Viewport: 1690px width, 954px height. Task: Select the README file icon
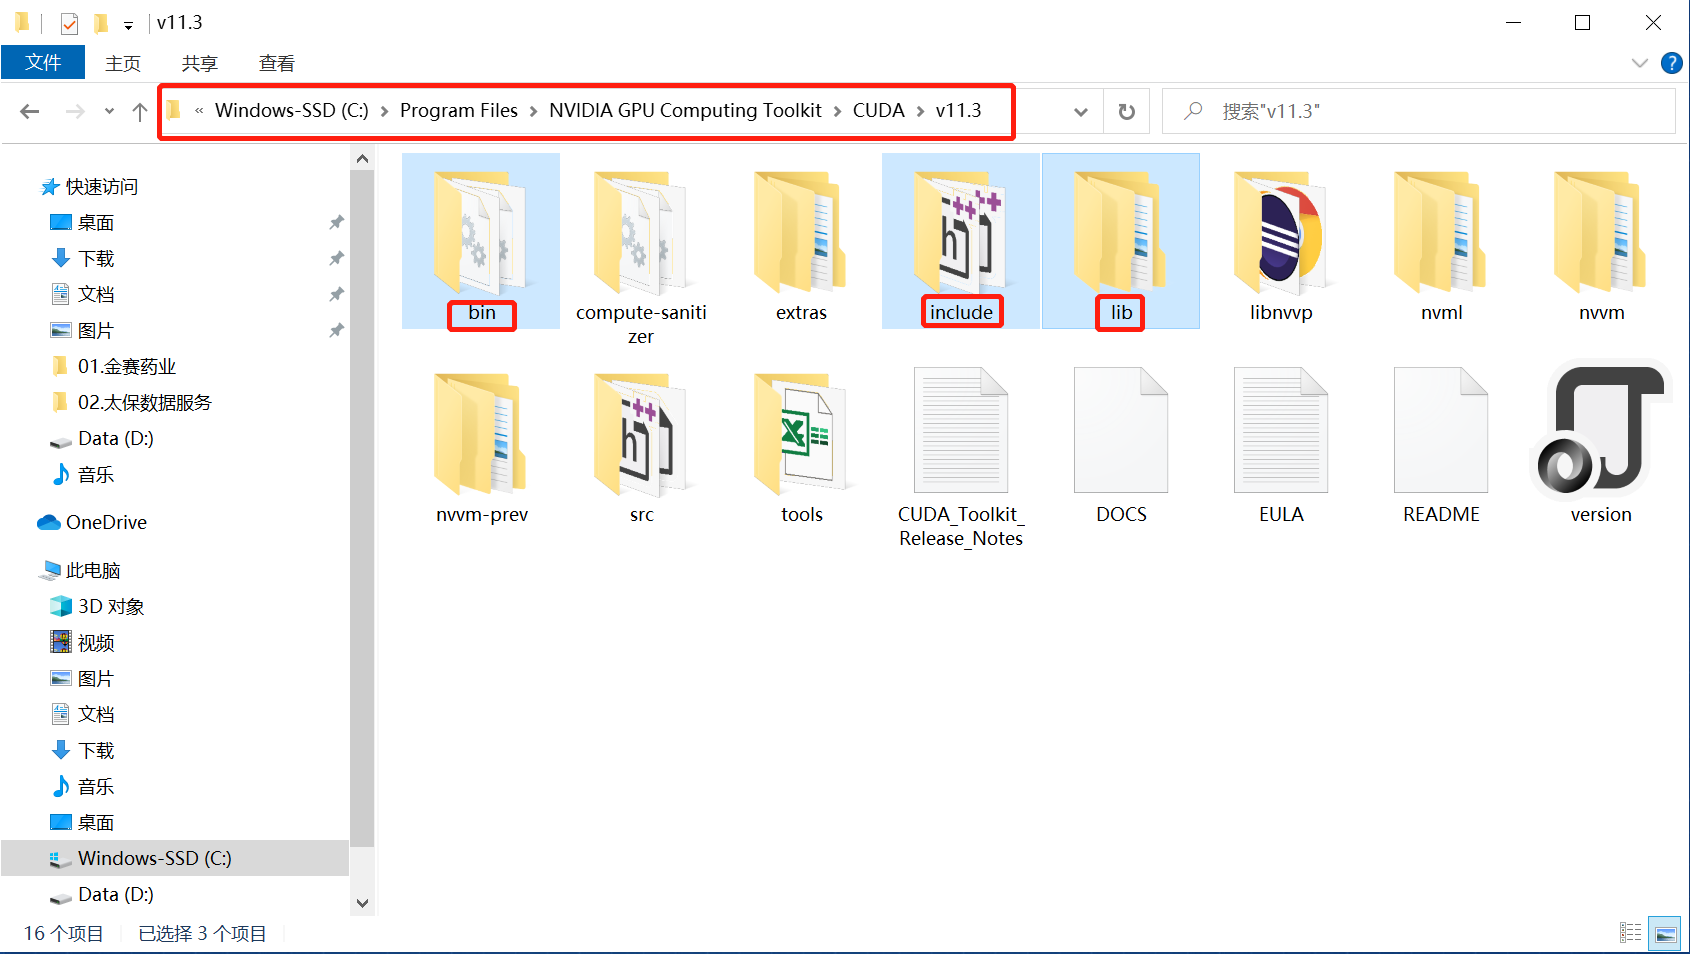point(1441,430)
